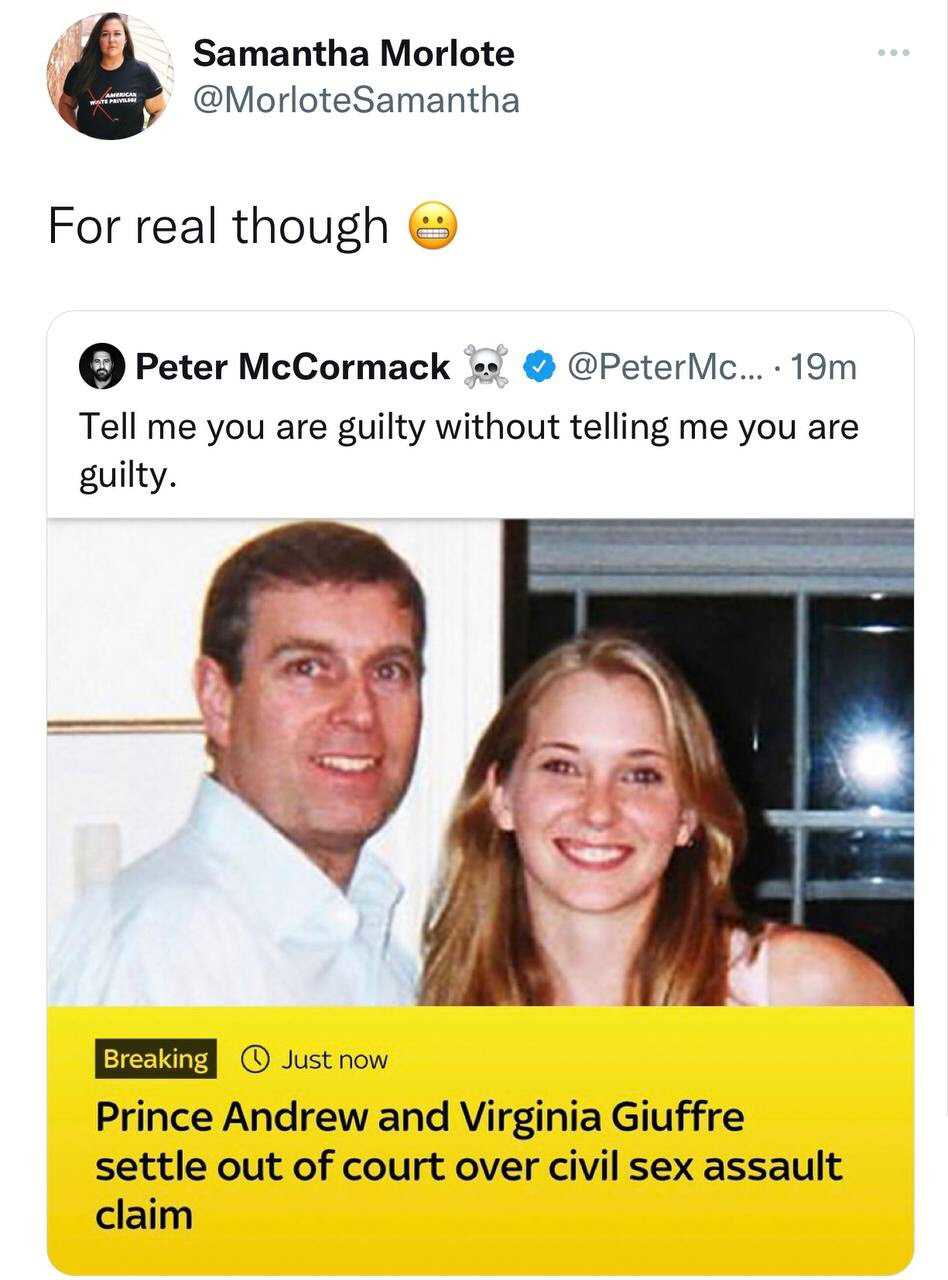
Task: Click the clock icon beside Just now
Action: [256, 1059]
